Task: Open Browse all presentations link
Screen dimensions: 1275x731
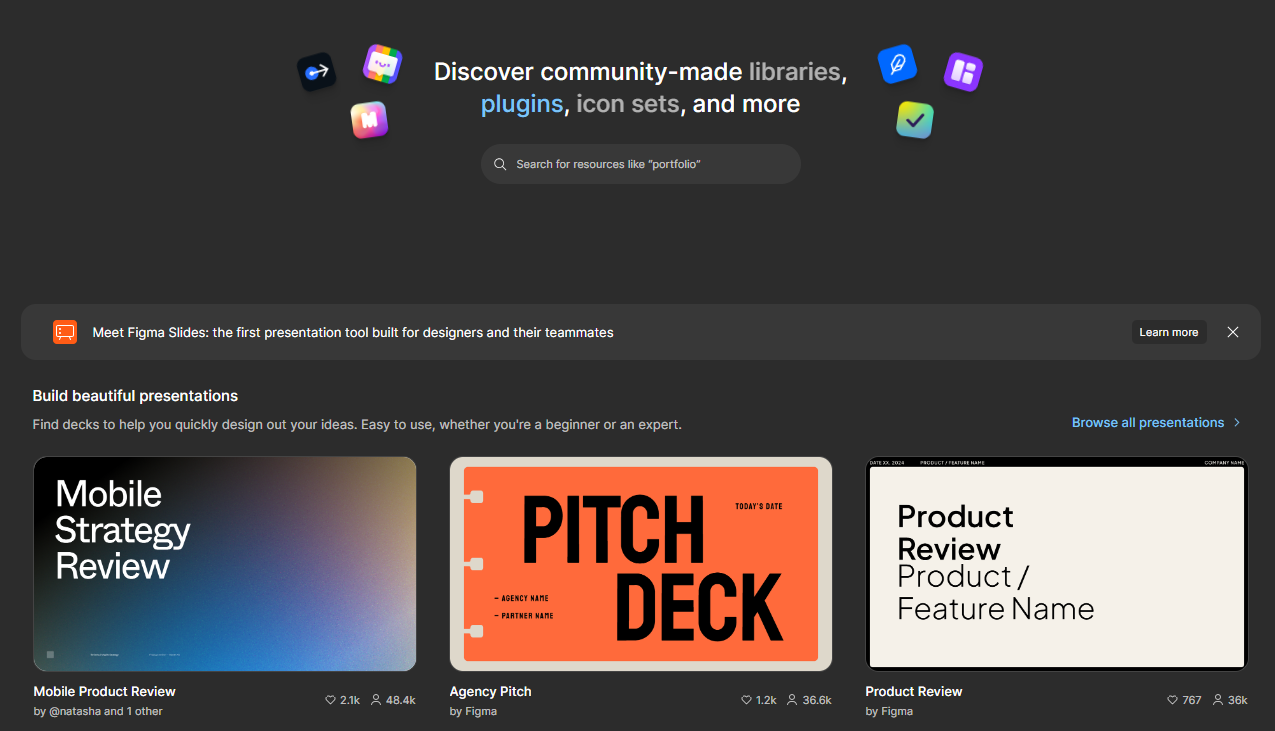Action: [1148, 422]
